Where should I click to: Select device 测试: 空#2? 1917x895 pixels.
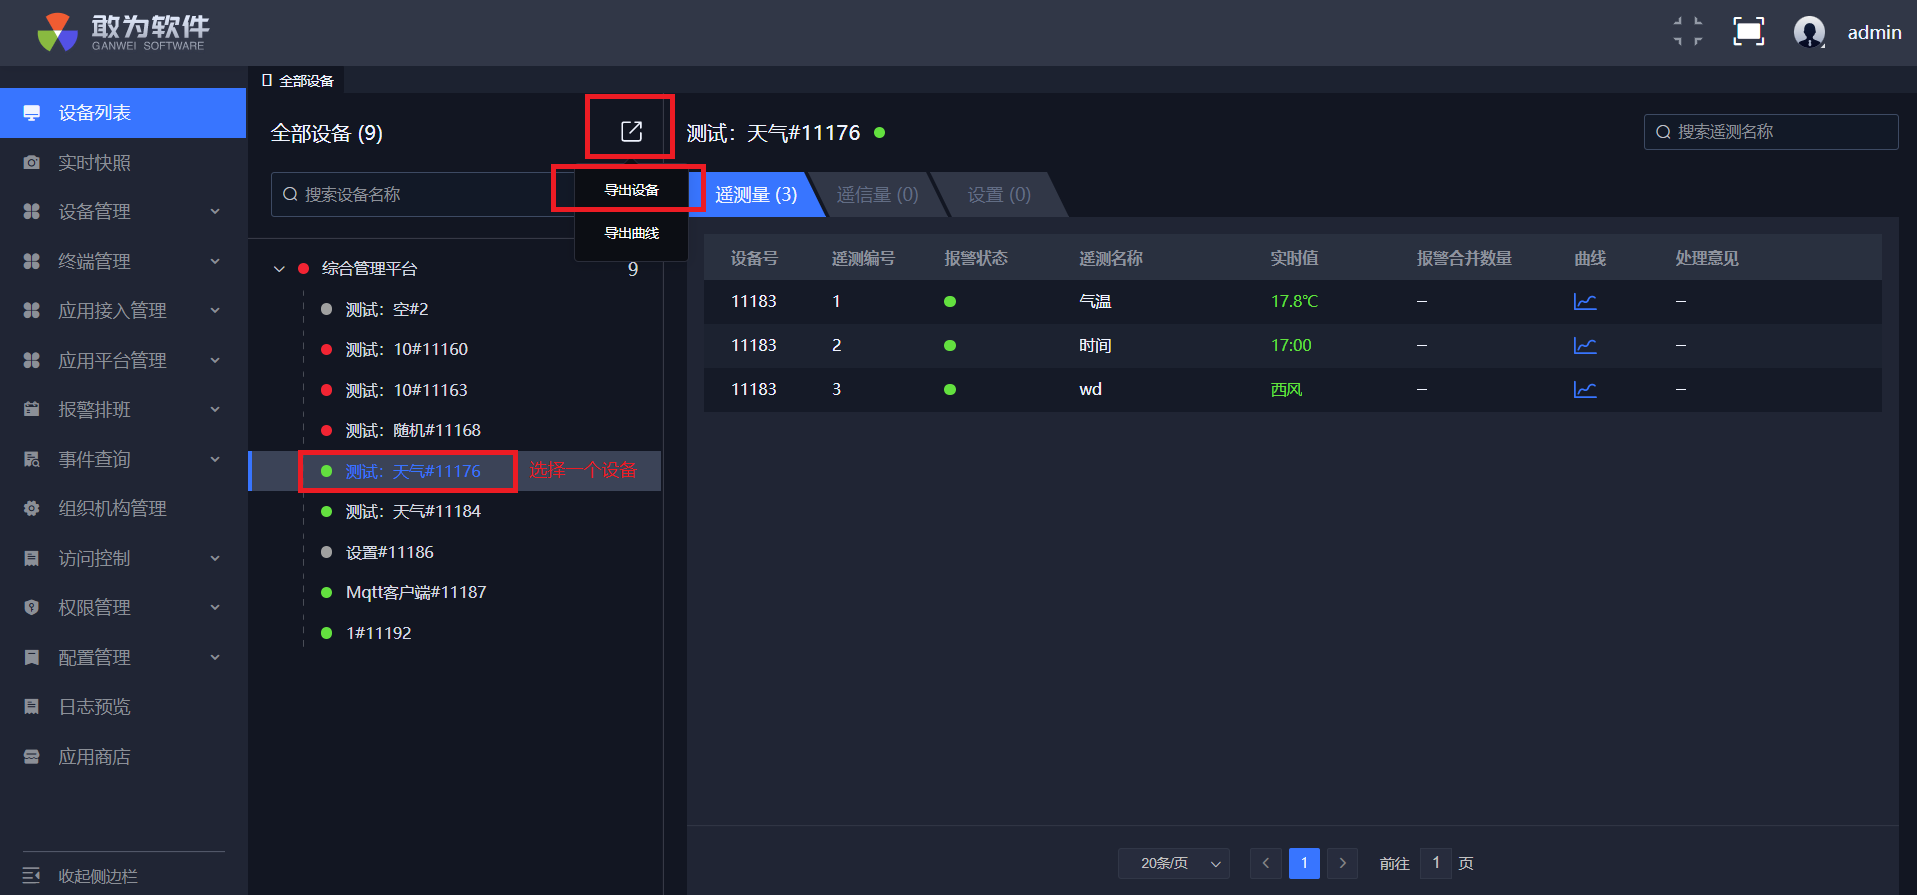pyautogui.click(x=387, y=309)
